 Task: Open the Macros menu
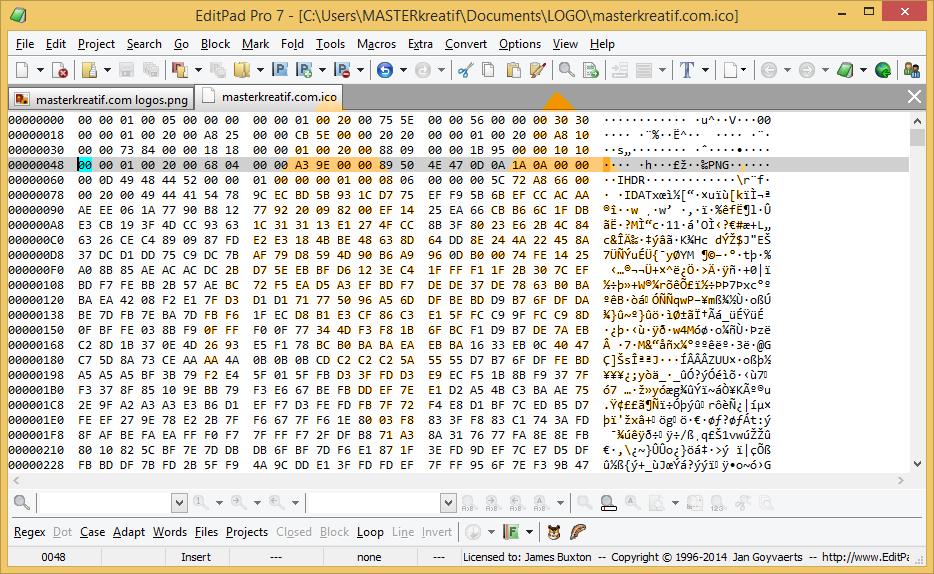point(376,44)
